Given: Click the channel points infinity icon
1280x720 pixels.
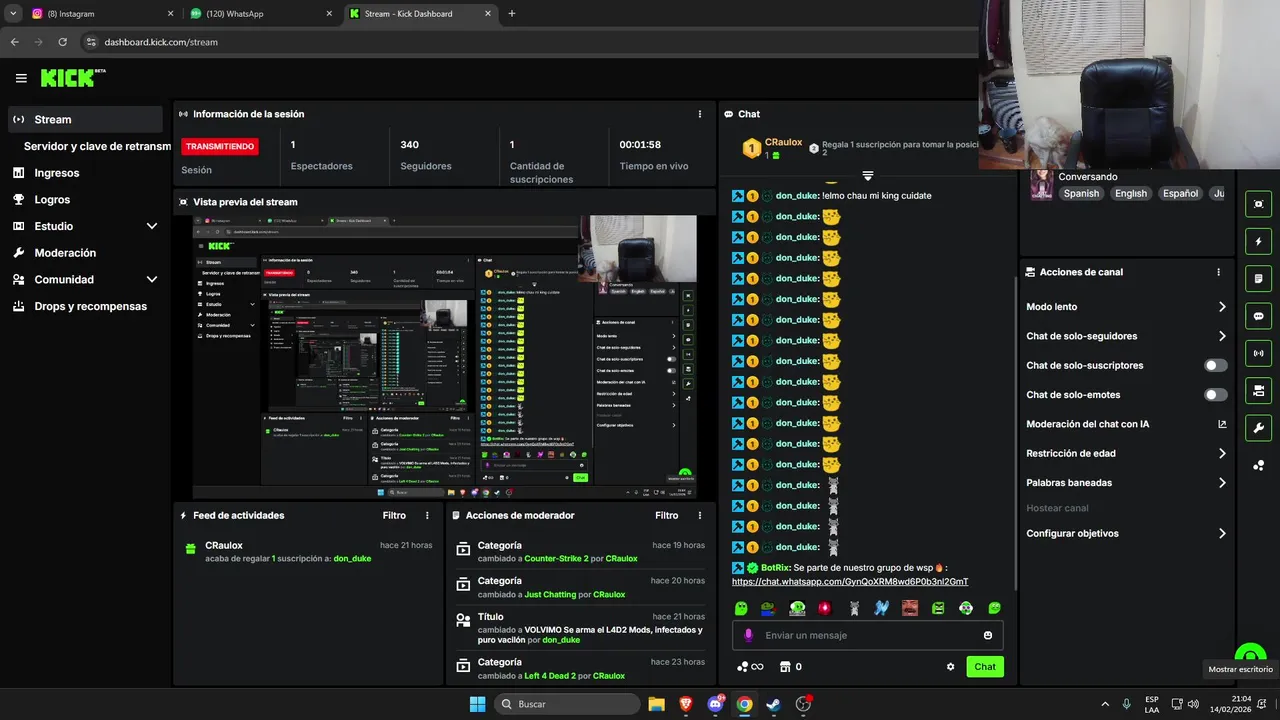Looking at the screenshot, I should click(x=750, y=667).
